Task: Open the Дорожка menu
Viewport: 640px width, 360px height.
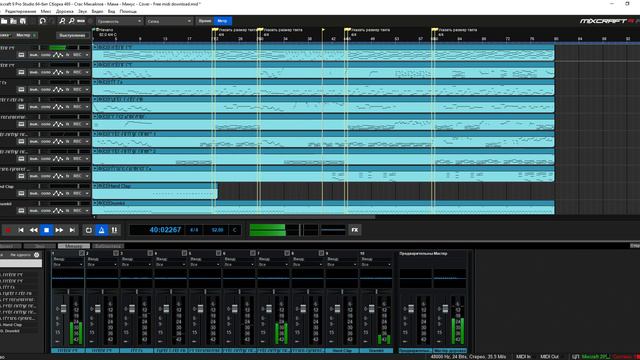Action: (x=64, y=11)
